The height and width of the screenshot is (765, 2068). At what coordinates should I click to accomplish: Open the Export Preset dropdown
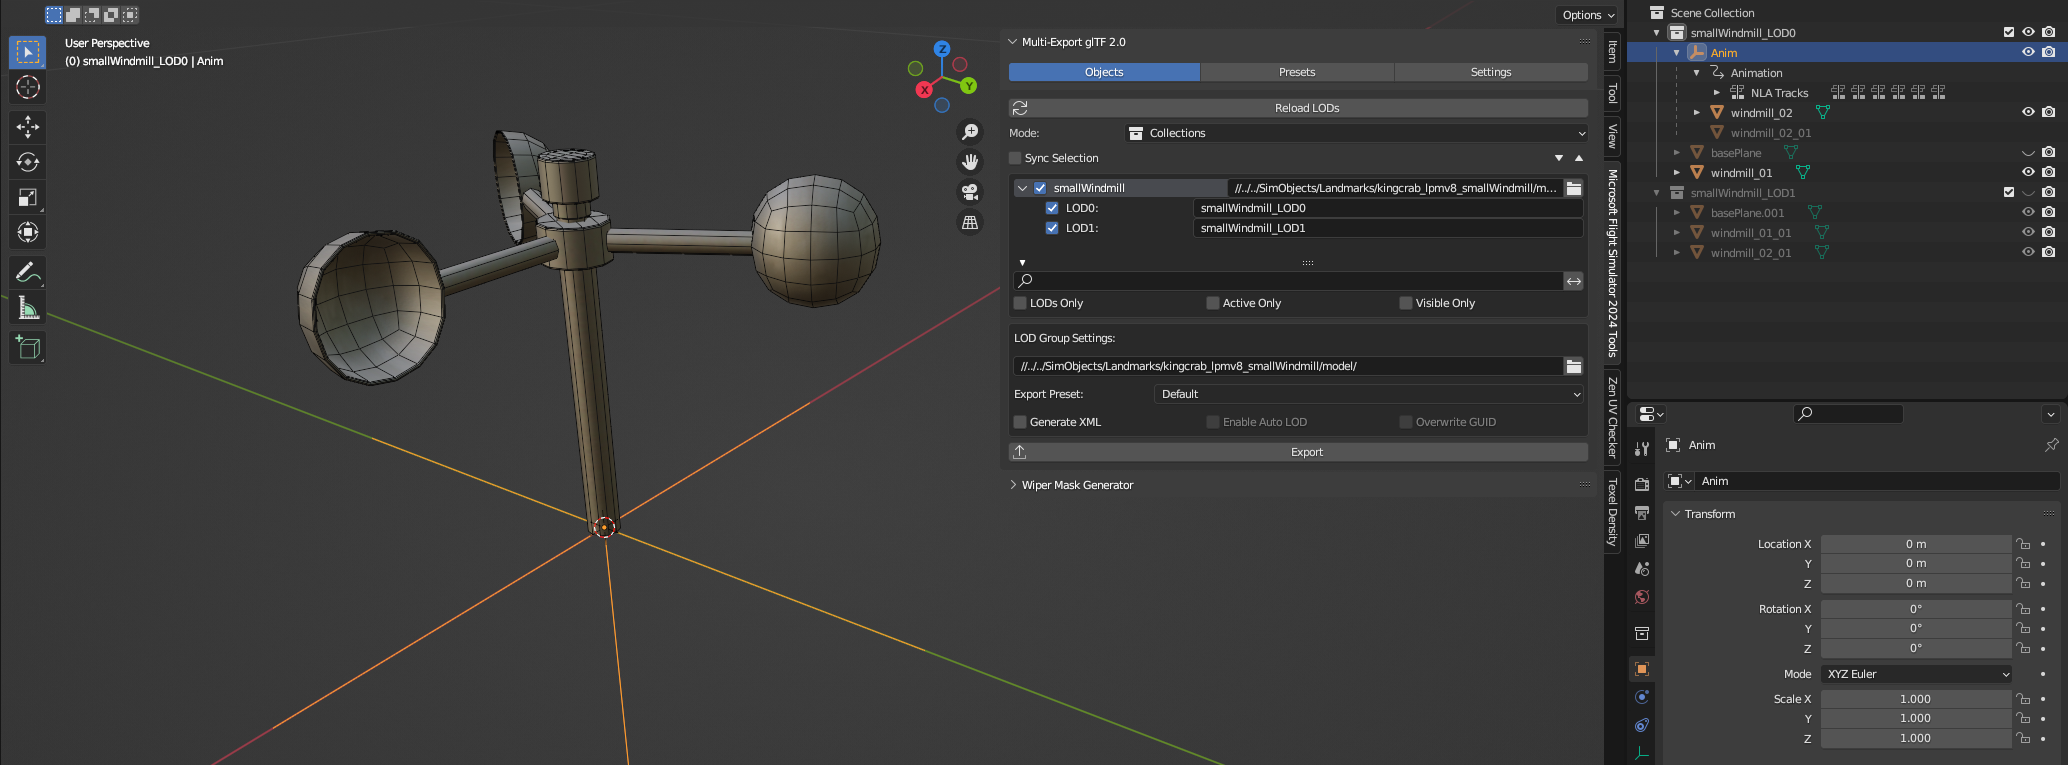click(x=1368, y=394)
